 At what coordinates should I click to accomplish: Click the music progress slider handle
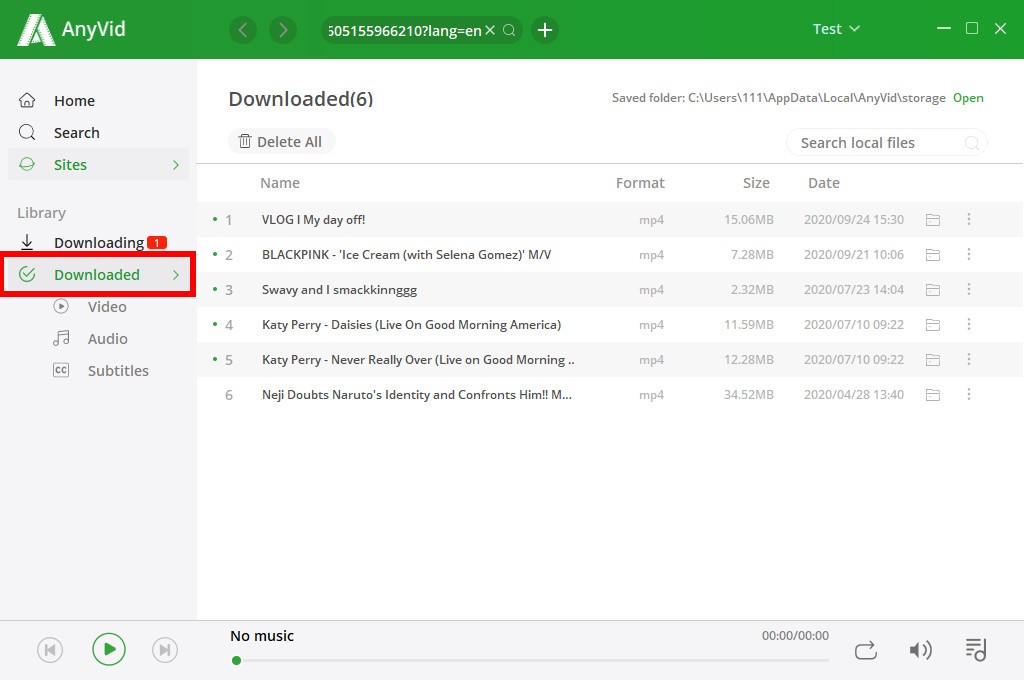[236, 660]
